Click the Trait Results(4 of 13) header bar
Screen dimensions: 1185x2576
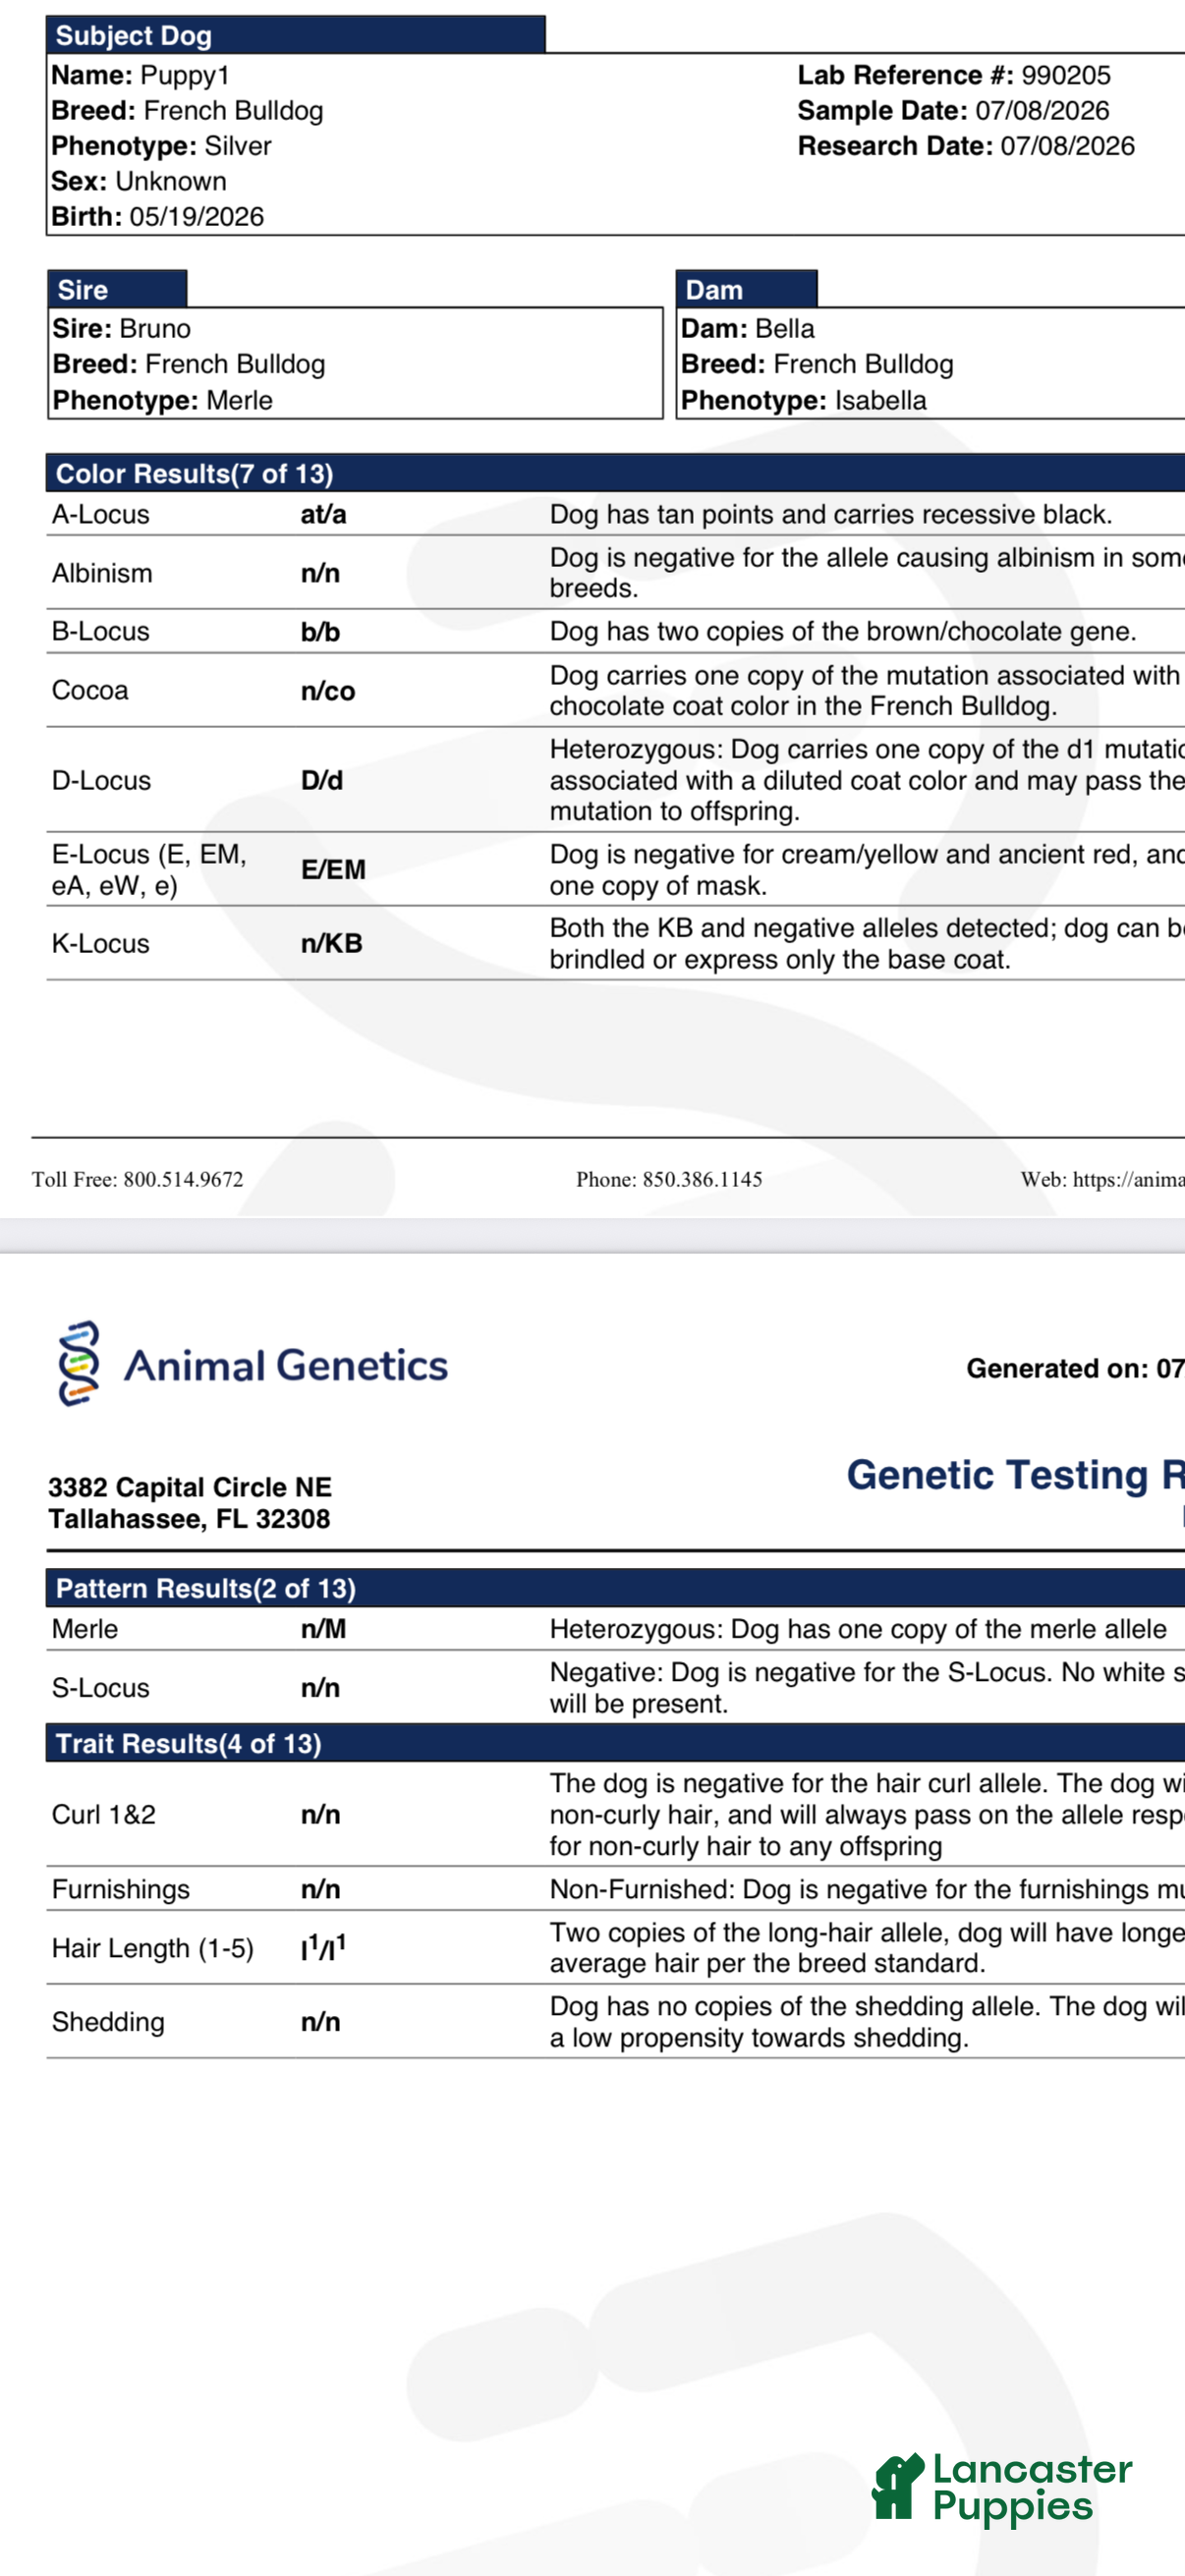click(615, 1743)
